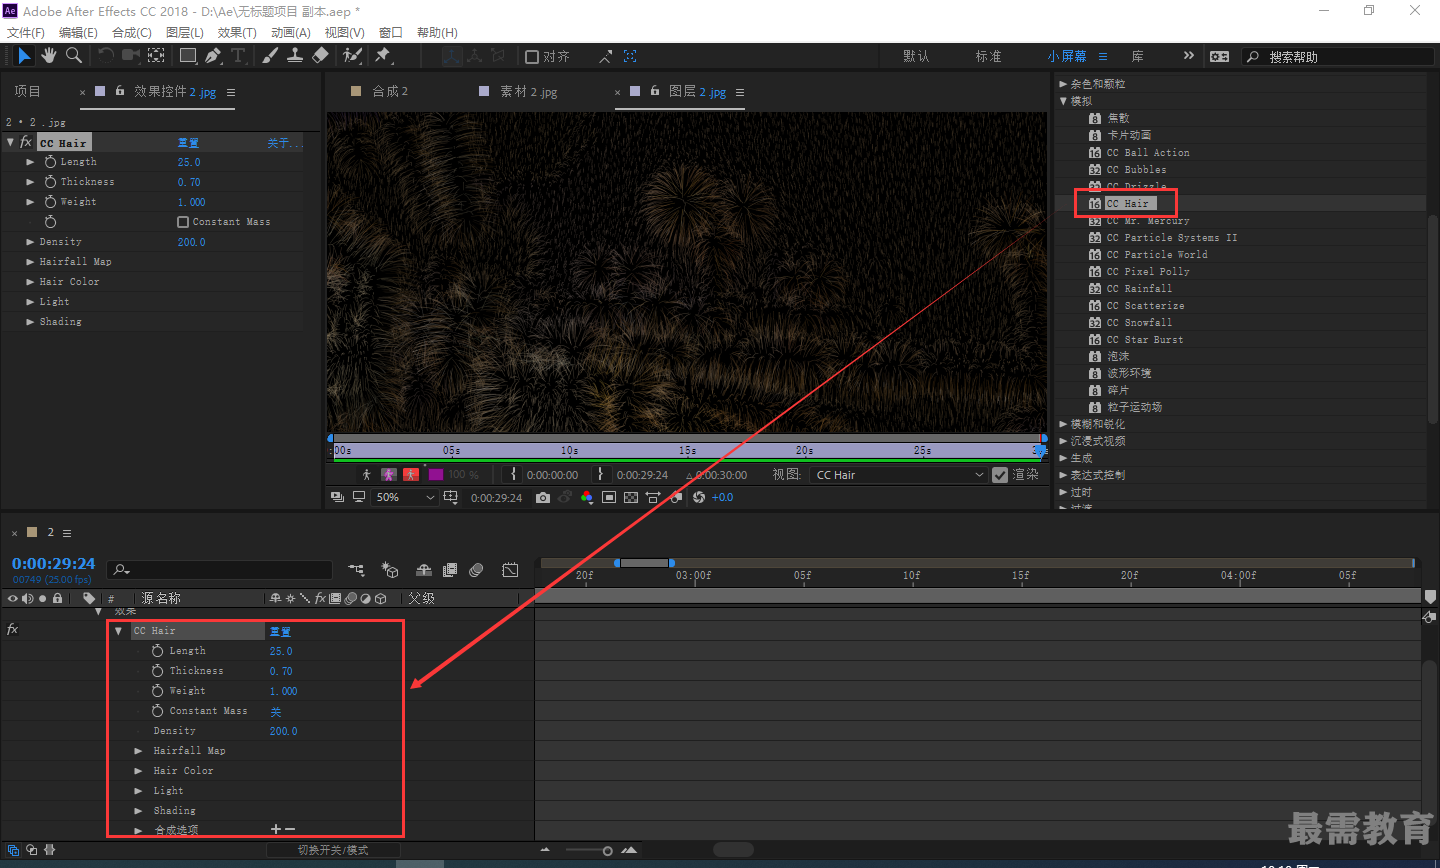Toggle the 渲染 render checkbox

pyautogui.click(x=1000, y=475)
